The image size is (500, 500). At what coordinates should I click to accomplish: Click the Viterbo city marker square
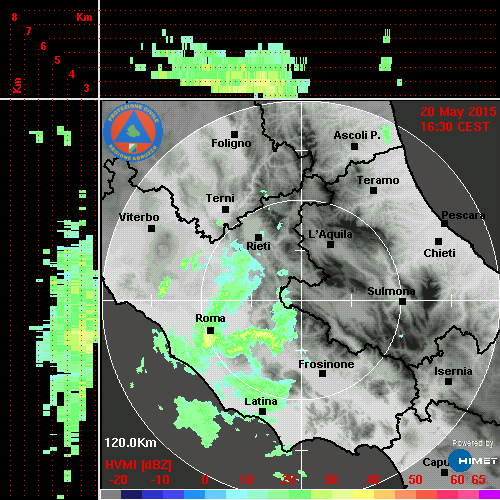coord(151,229)
